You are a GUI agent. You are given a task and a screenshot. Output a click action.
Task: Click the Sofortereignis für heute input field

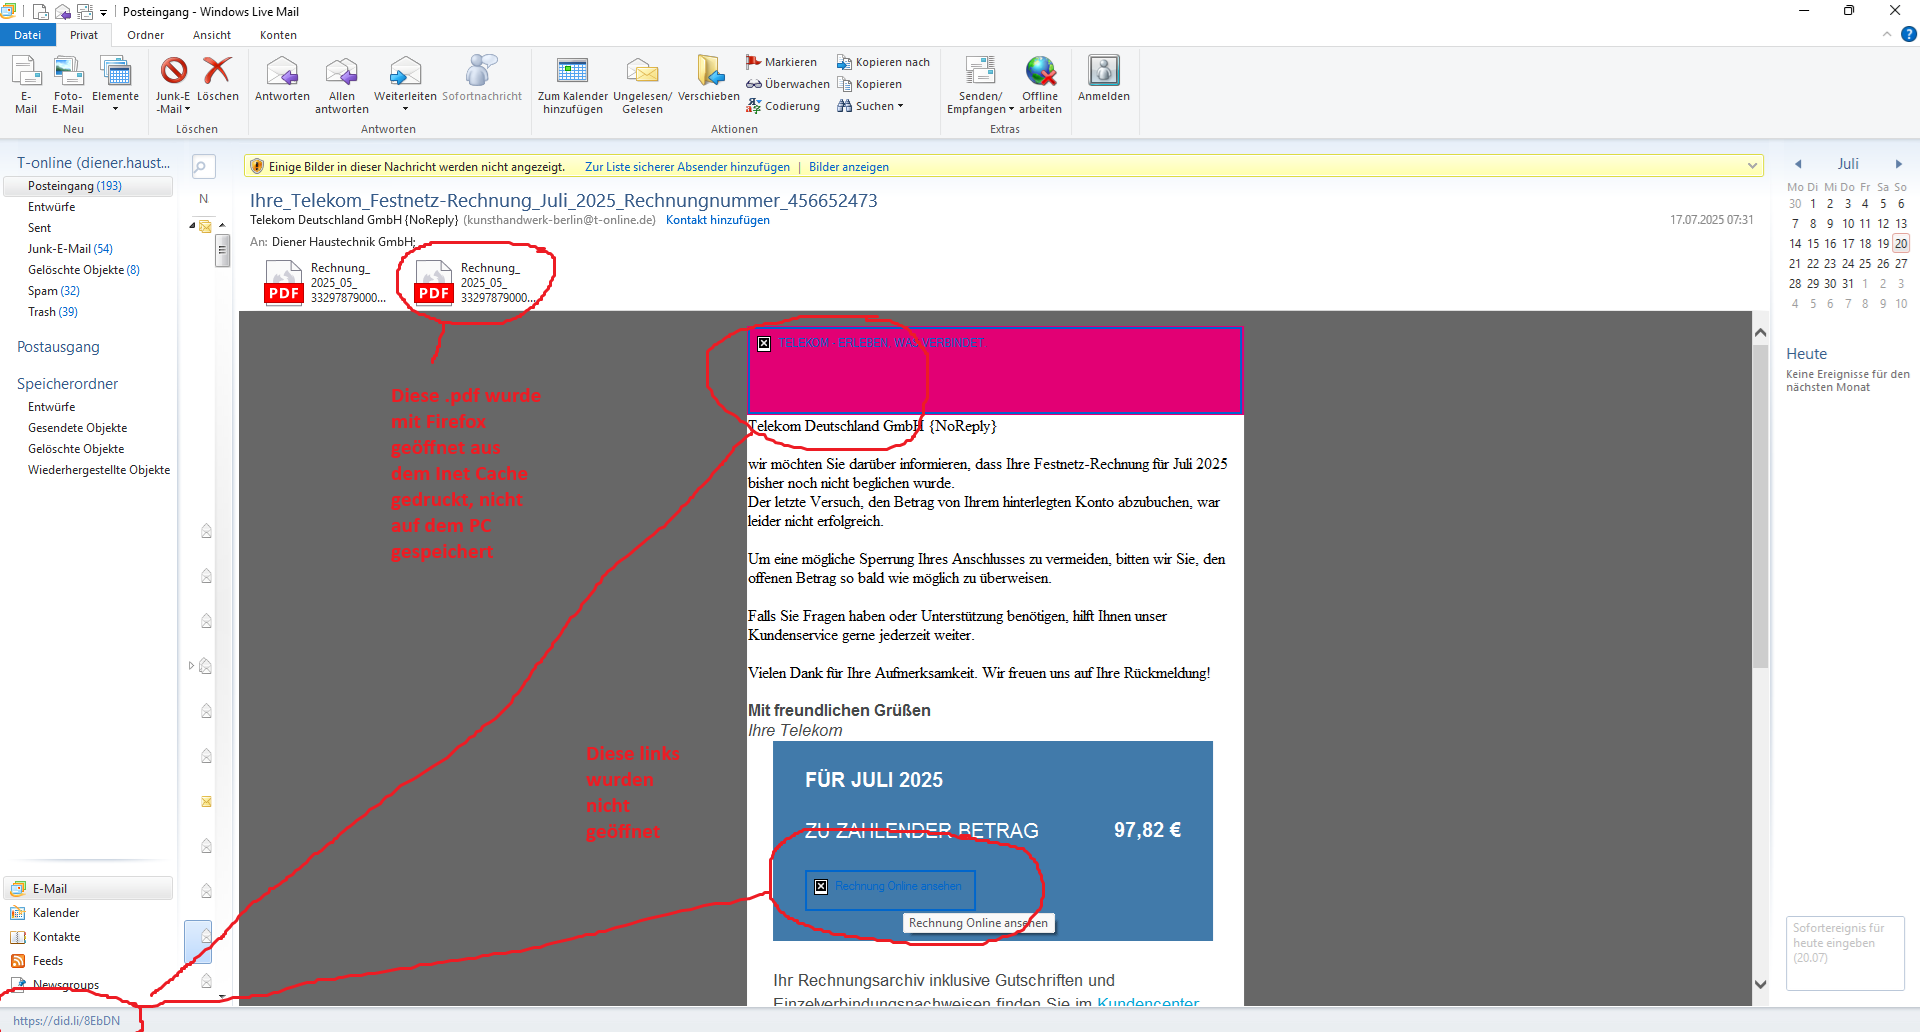pos(1845,953)
